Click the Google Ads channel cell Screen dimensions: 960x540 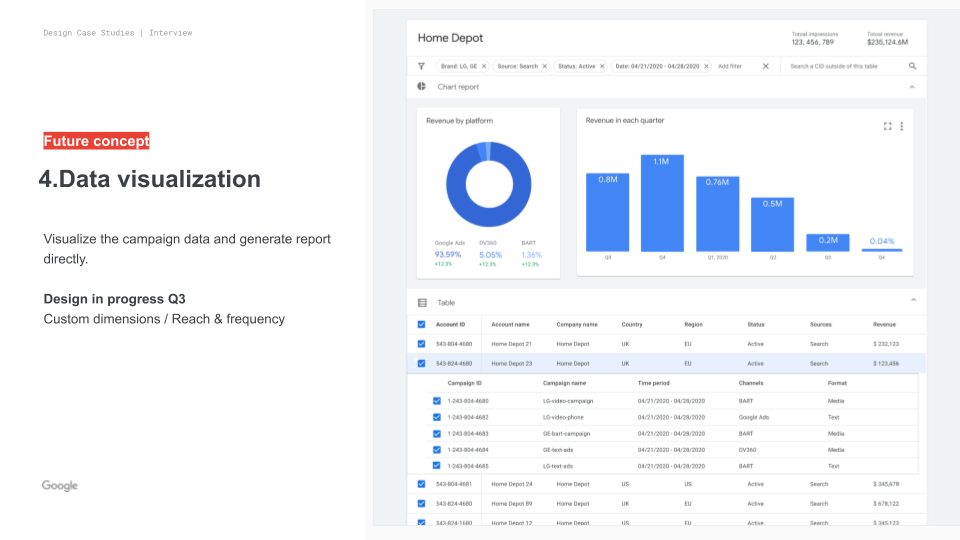[x=754, y=418]
